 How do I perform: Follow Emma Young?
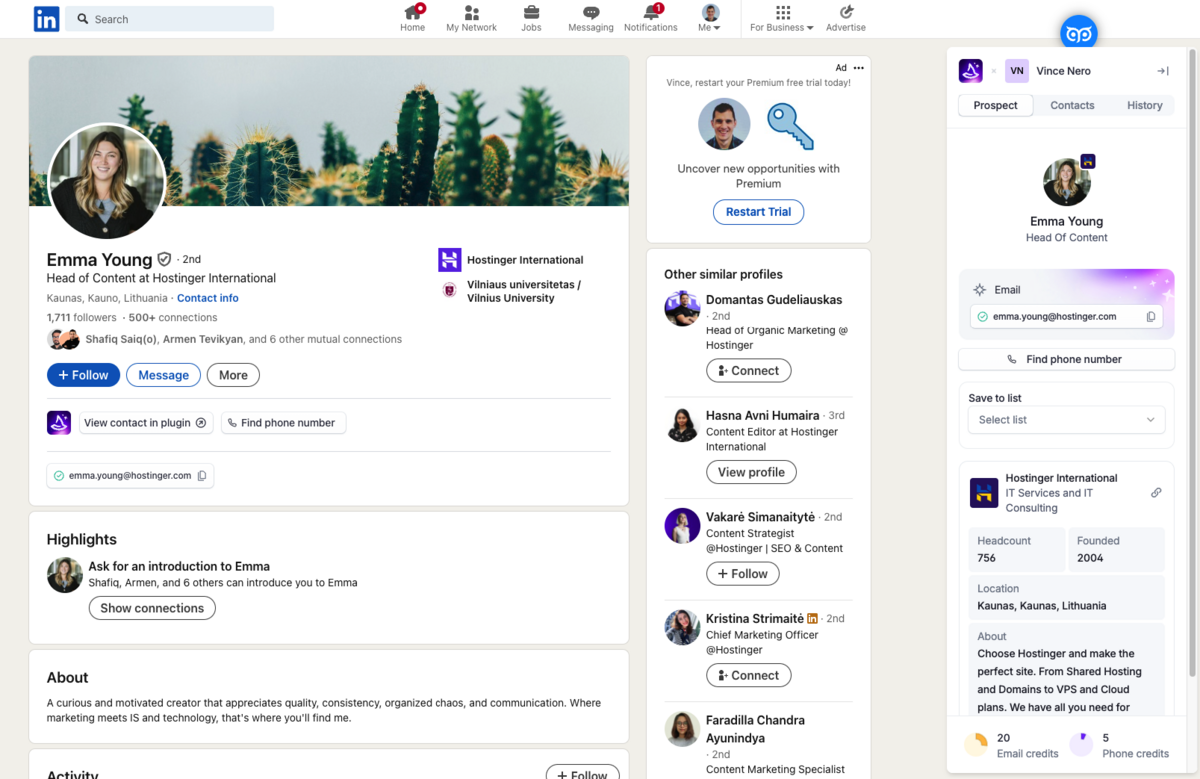83,375
